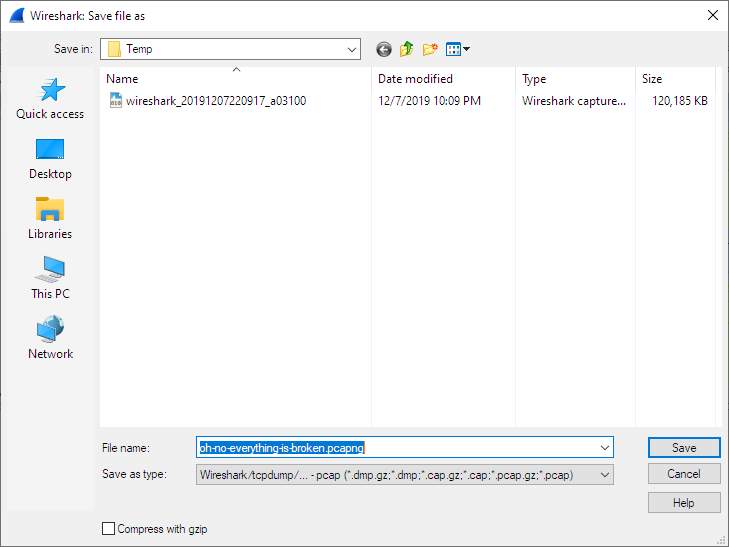Viewport: 729px width, 547px height.
Task: Click the Save button
Action: (683, 448)
